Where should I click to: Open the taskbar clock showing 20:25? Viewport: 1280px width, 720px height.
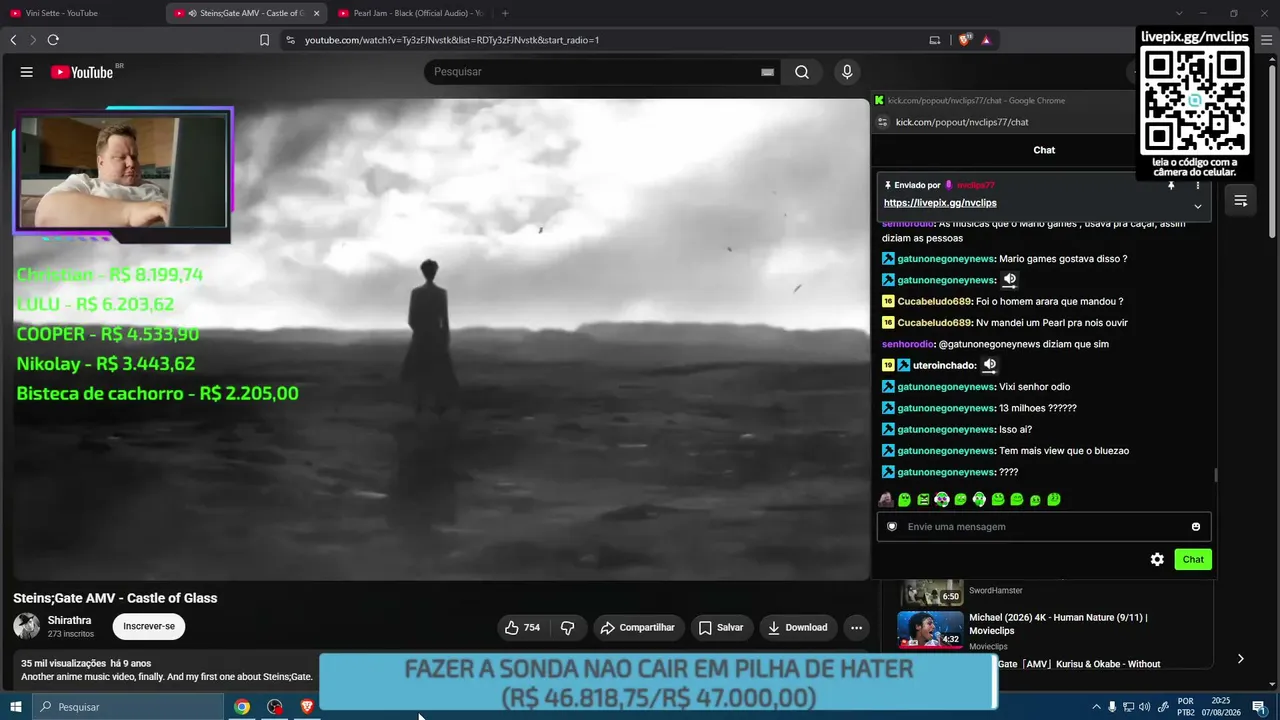pyautogui.click(x=1221, y=707)
